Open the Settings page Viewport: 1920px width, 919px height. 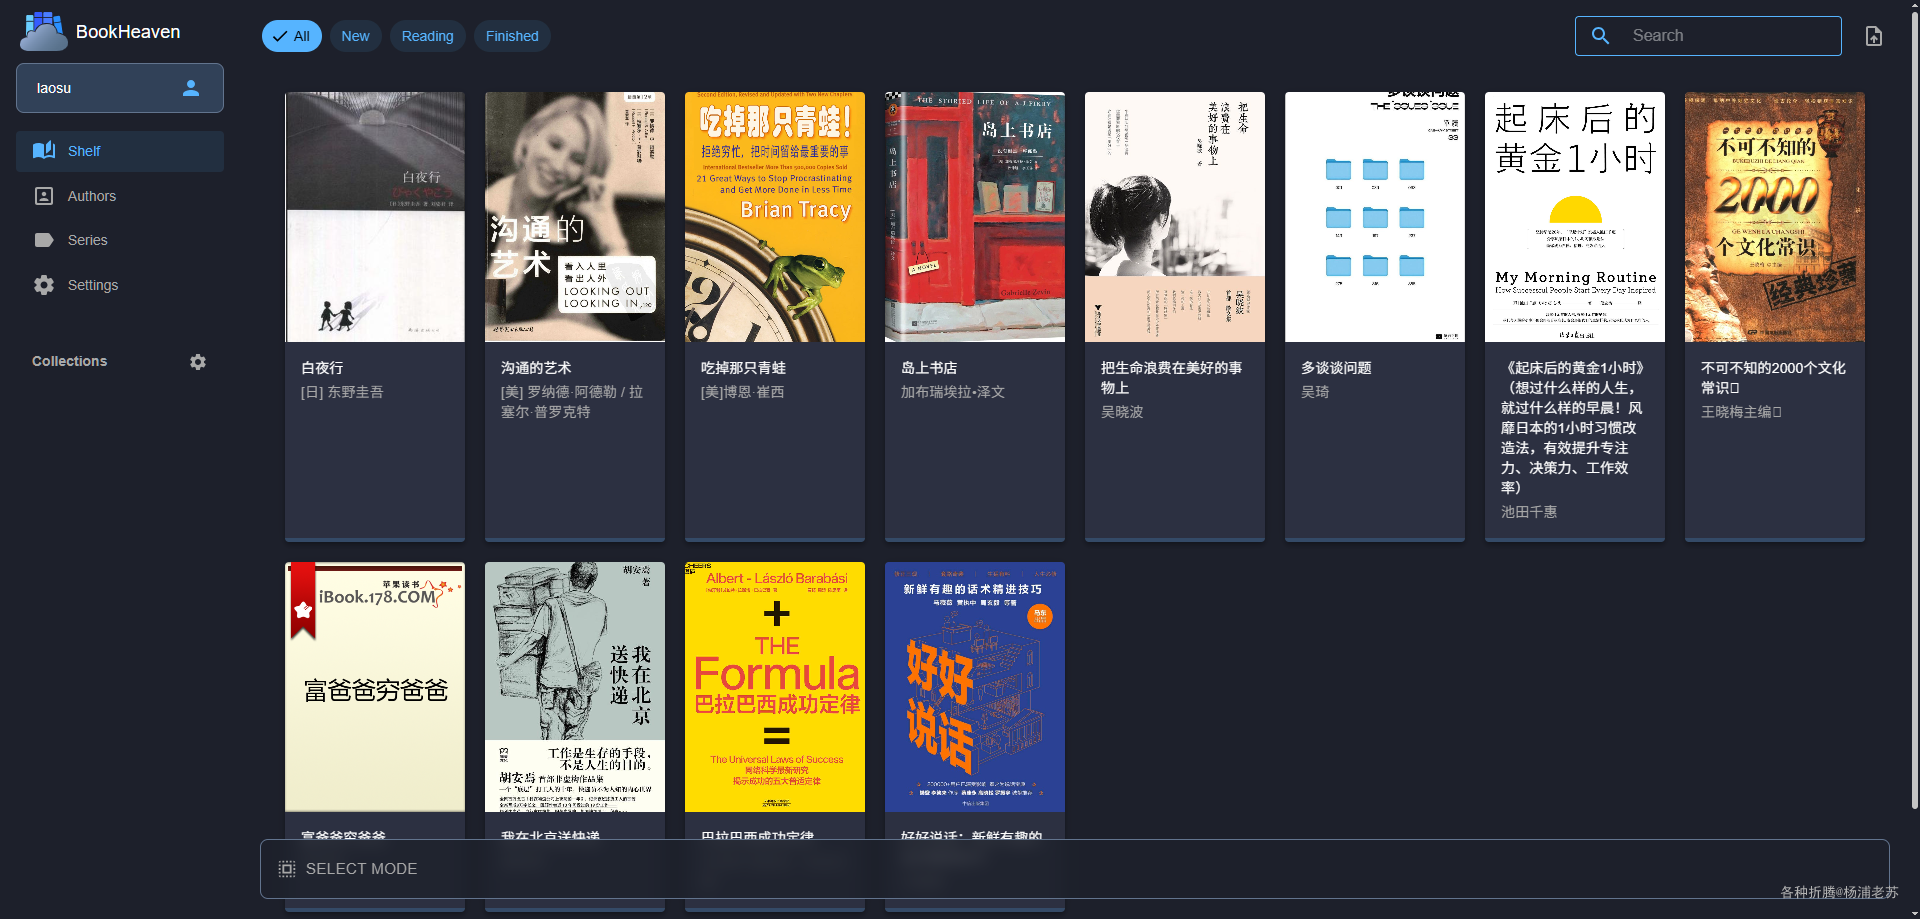coord(120,285)
